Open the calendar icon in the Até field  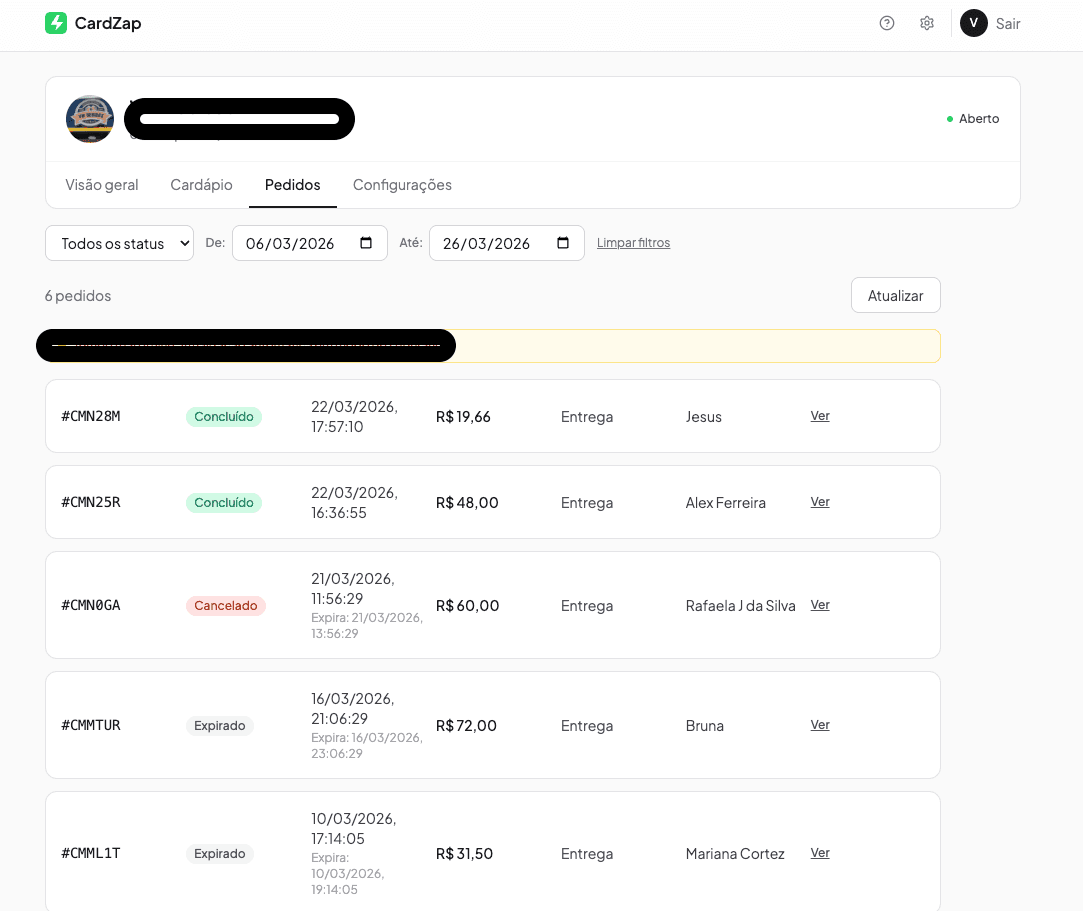(x=564, y=242)
